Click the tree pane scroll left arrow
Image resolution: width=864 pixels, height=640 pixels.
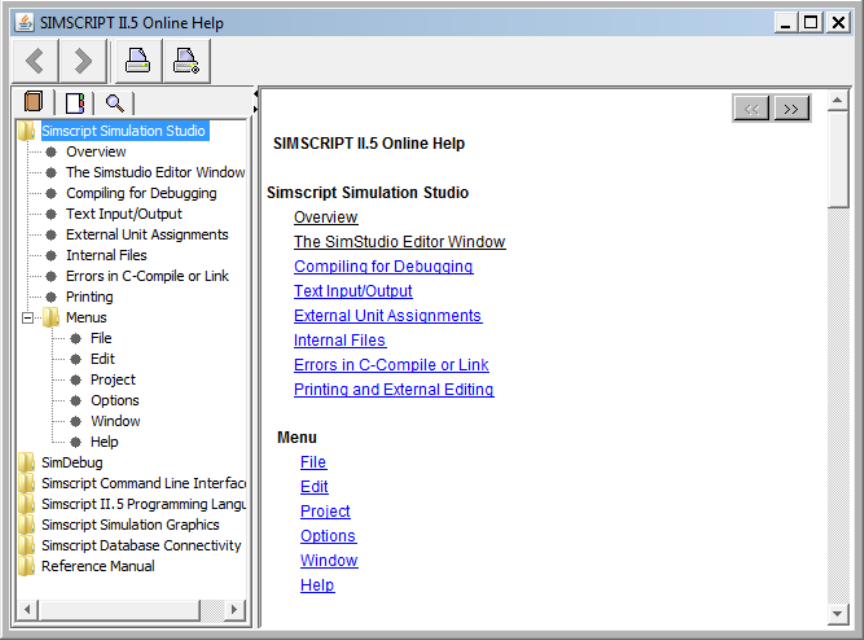pos(27,609)
